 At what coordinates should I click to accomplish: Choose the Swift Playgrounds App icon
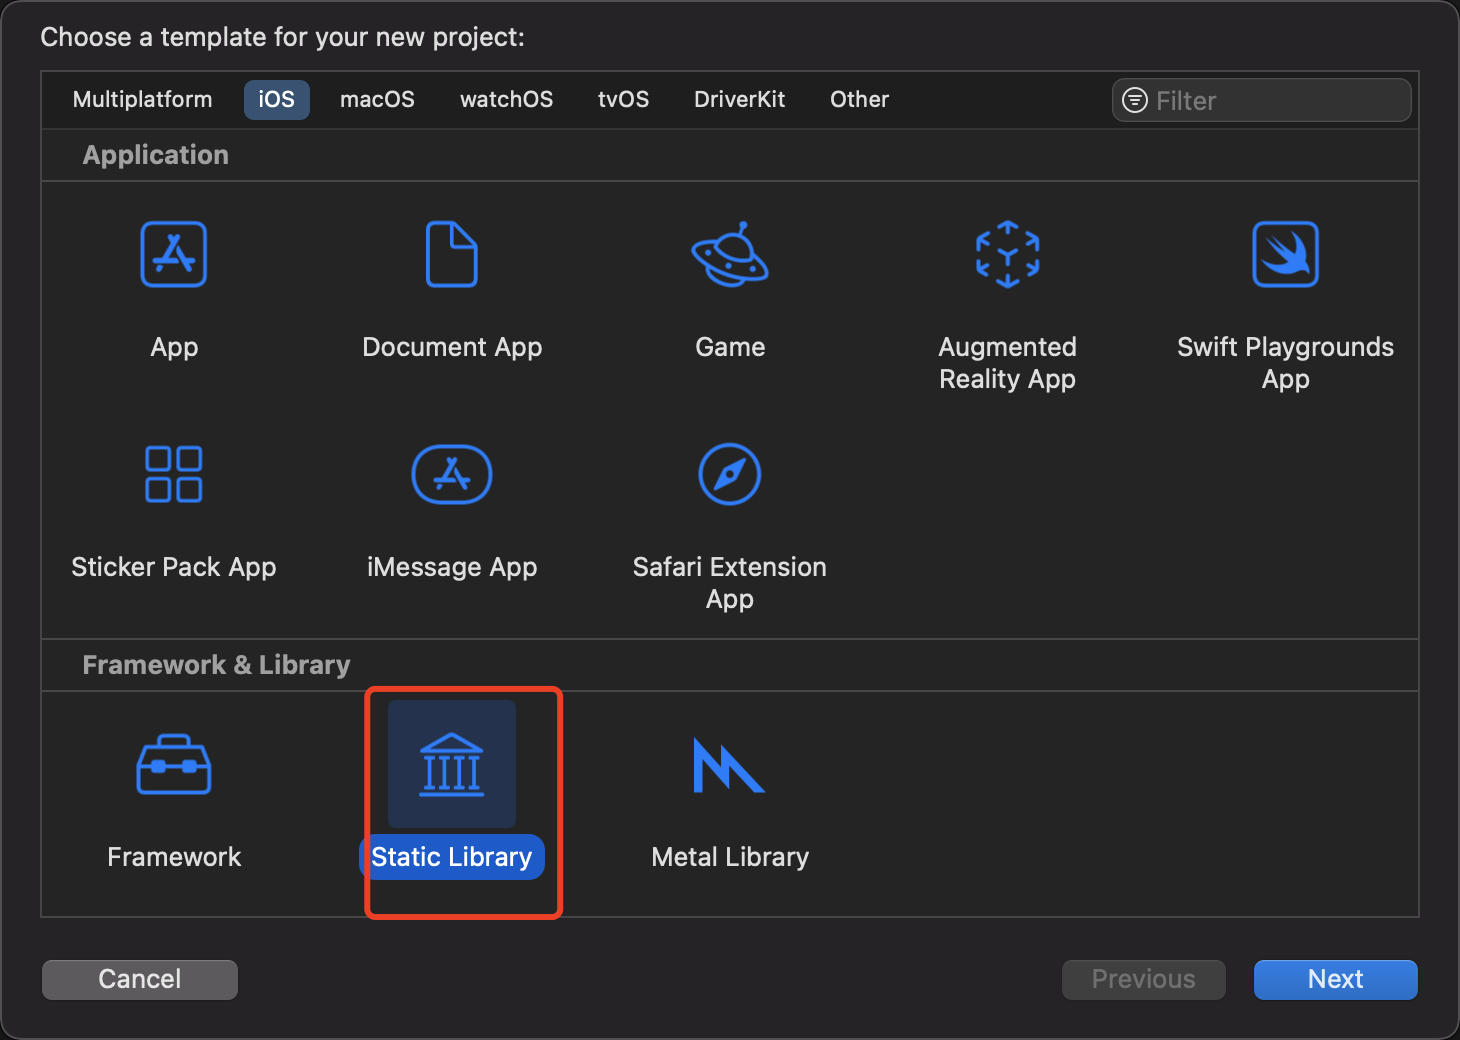tap(1286, 254)
